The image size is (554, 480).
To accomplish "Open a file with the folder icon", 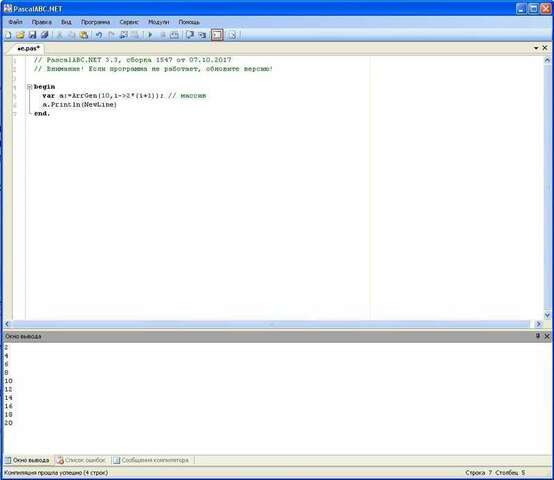I will click(20, 35).
